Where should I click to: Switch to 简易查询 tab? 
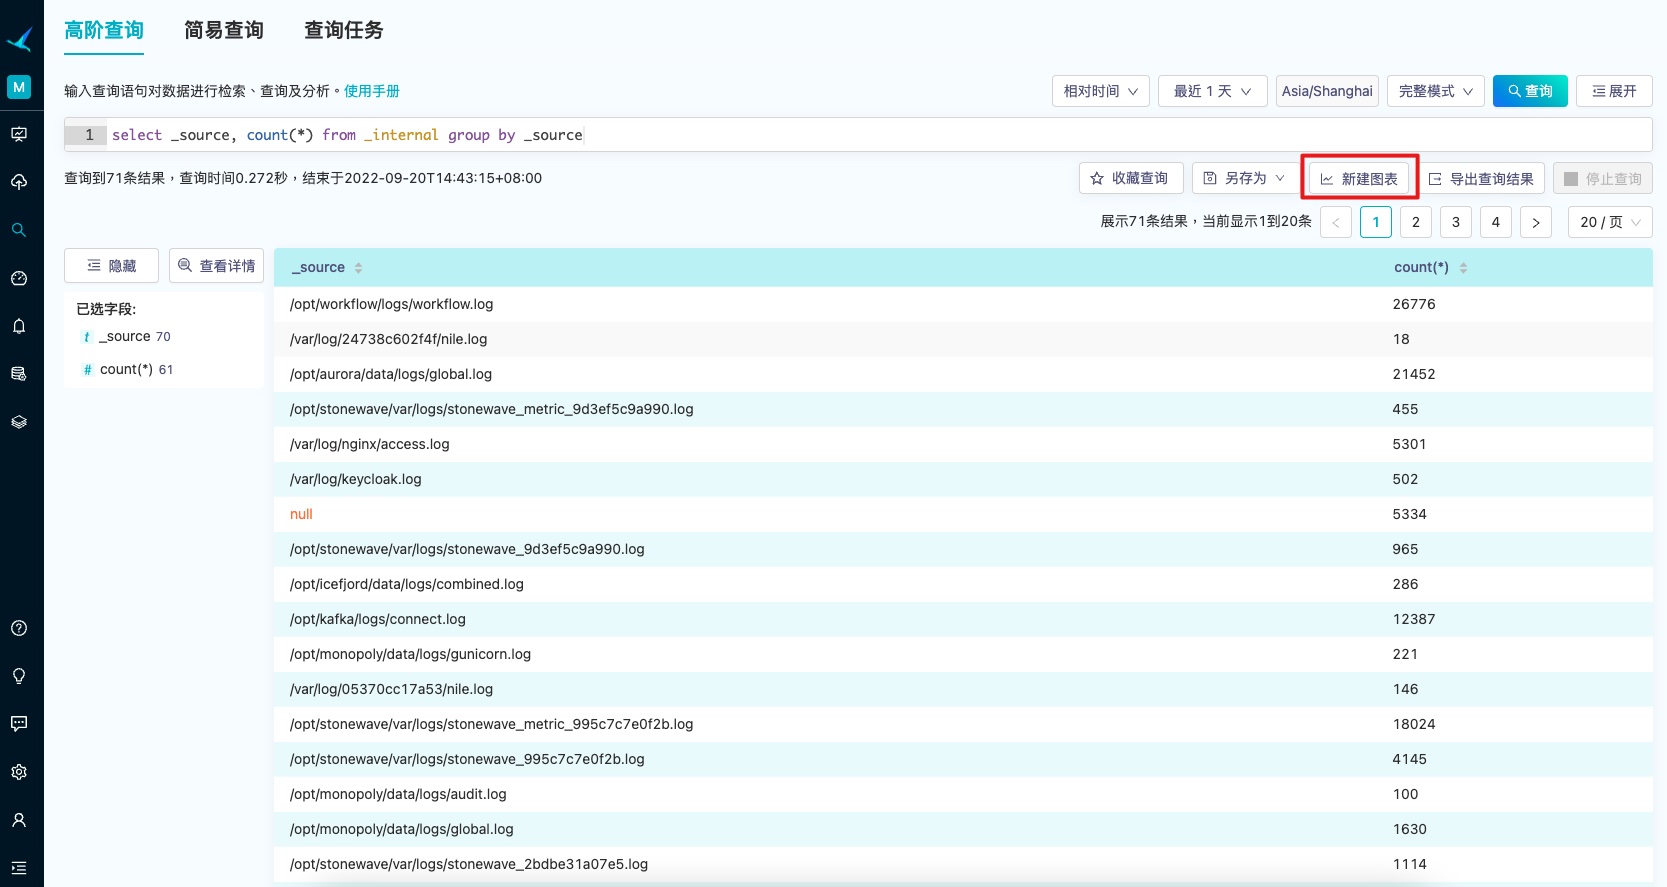[224, 30]
